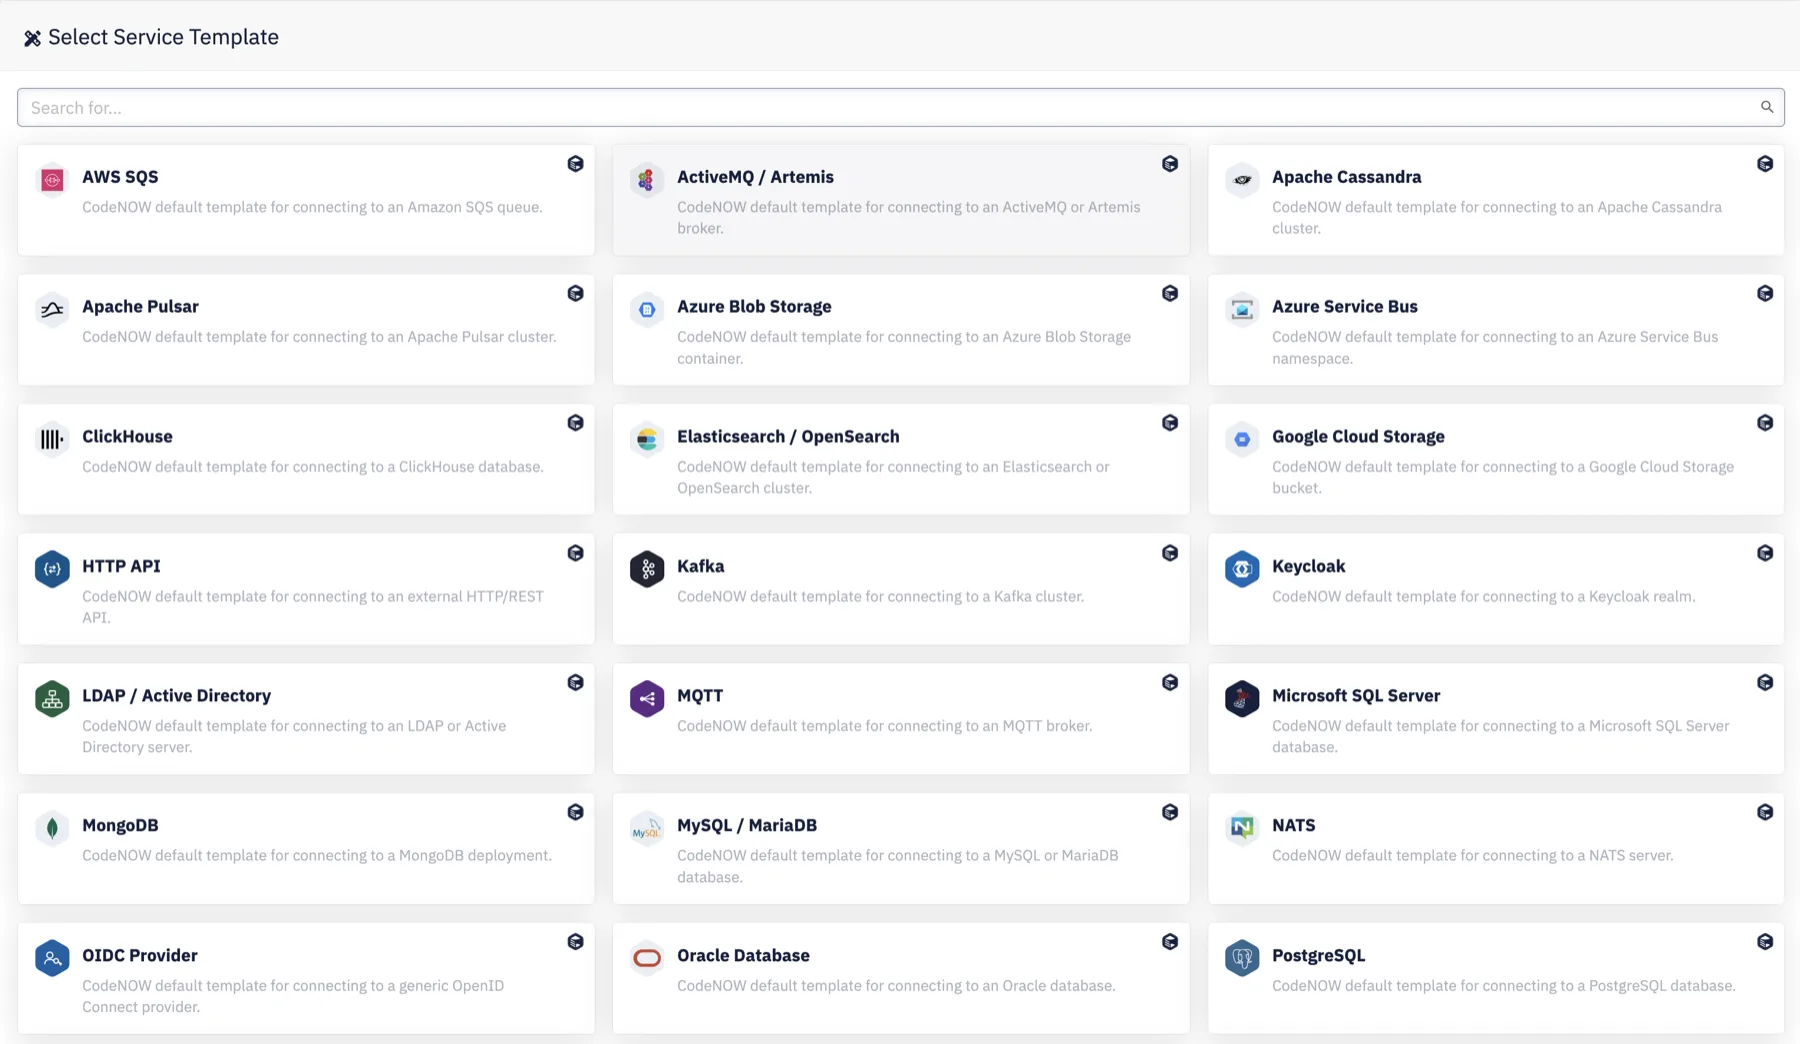This screenshot has width=1800, height=1044.
Task: Click the OIDC Provider hexagon icon
Action: coord(52,958)
